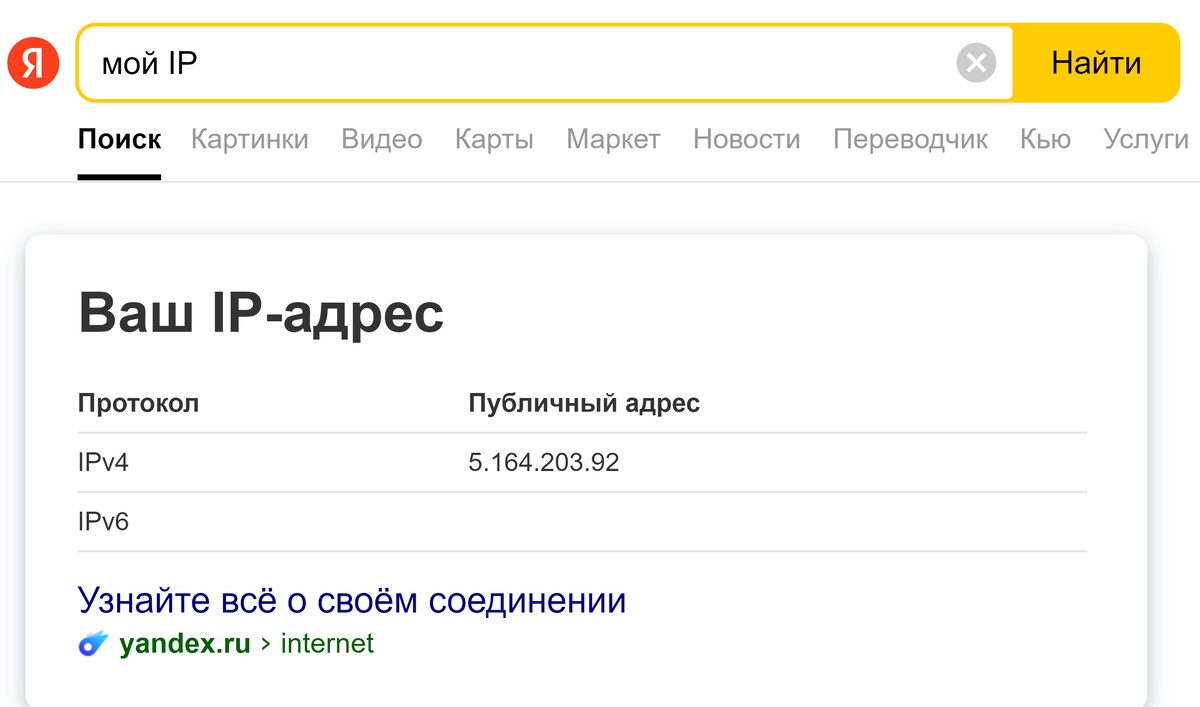
Task: Open the Маркет tab
Action: tap(613, 140)
